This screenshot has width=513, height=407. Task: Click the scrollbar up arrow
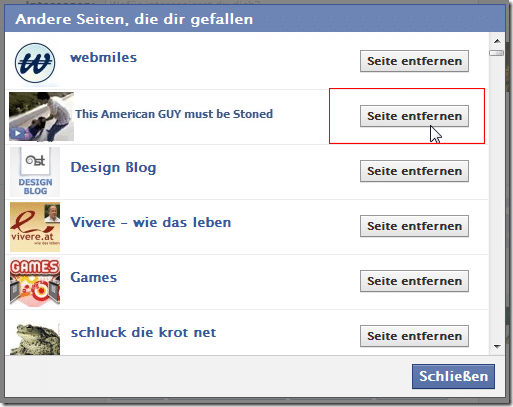point(497,41)
